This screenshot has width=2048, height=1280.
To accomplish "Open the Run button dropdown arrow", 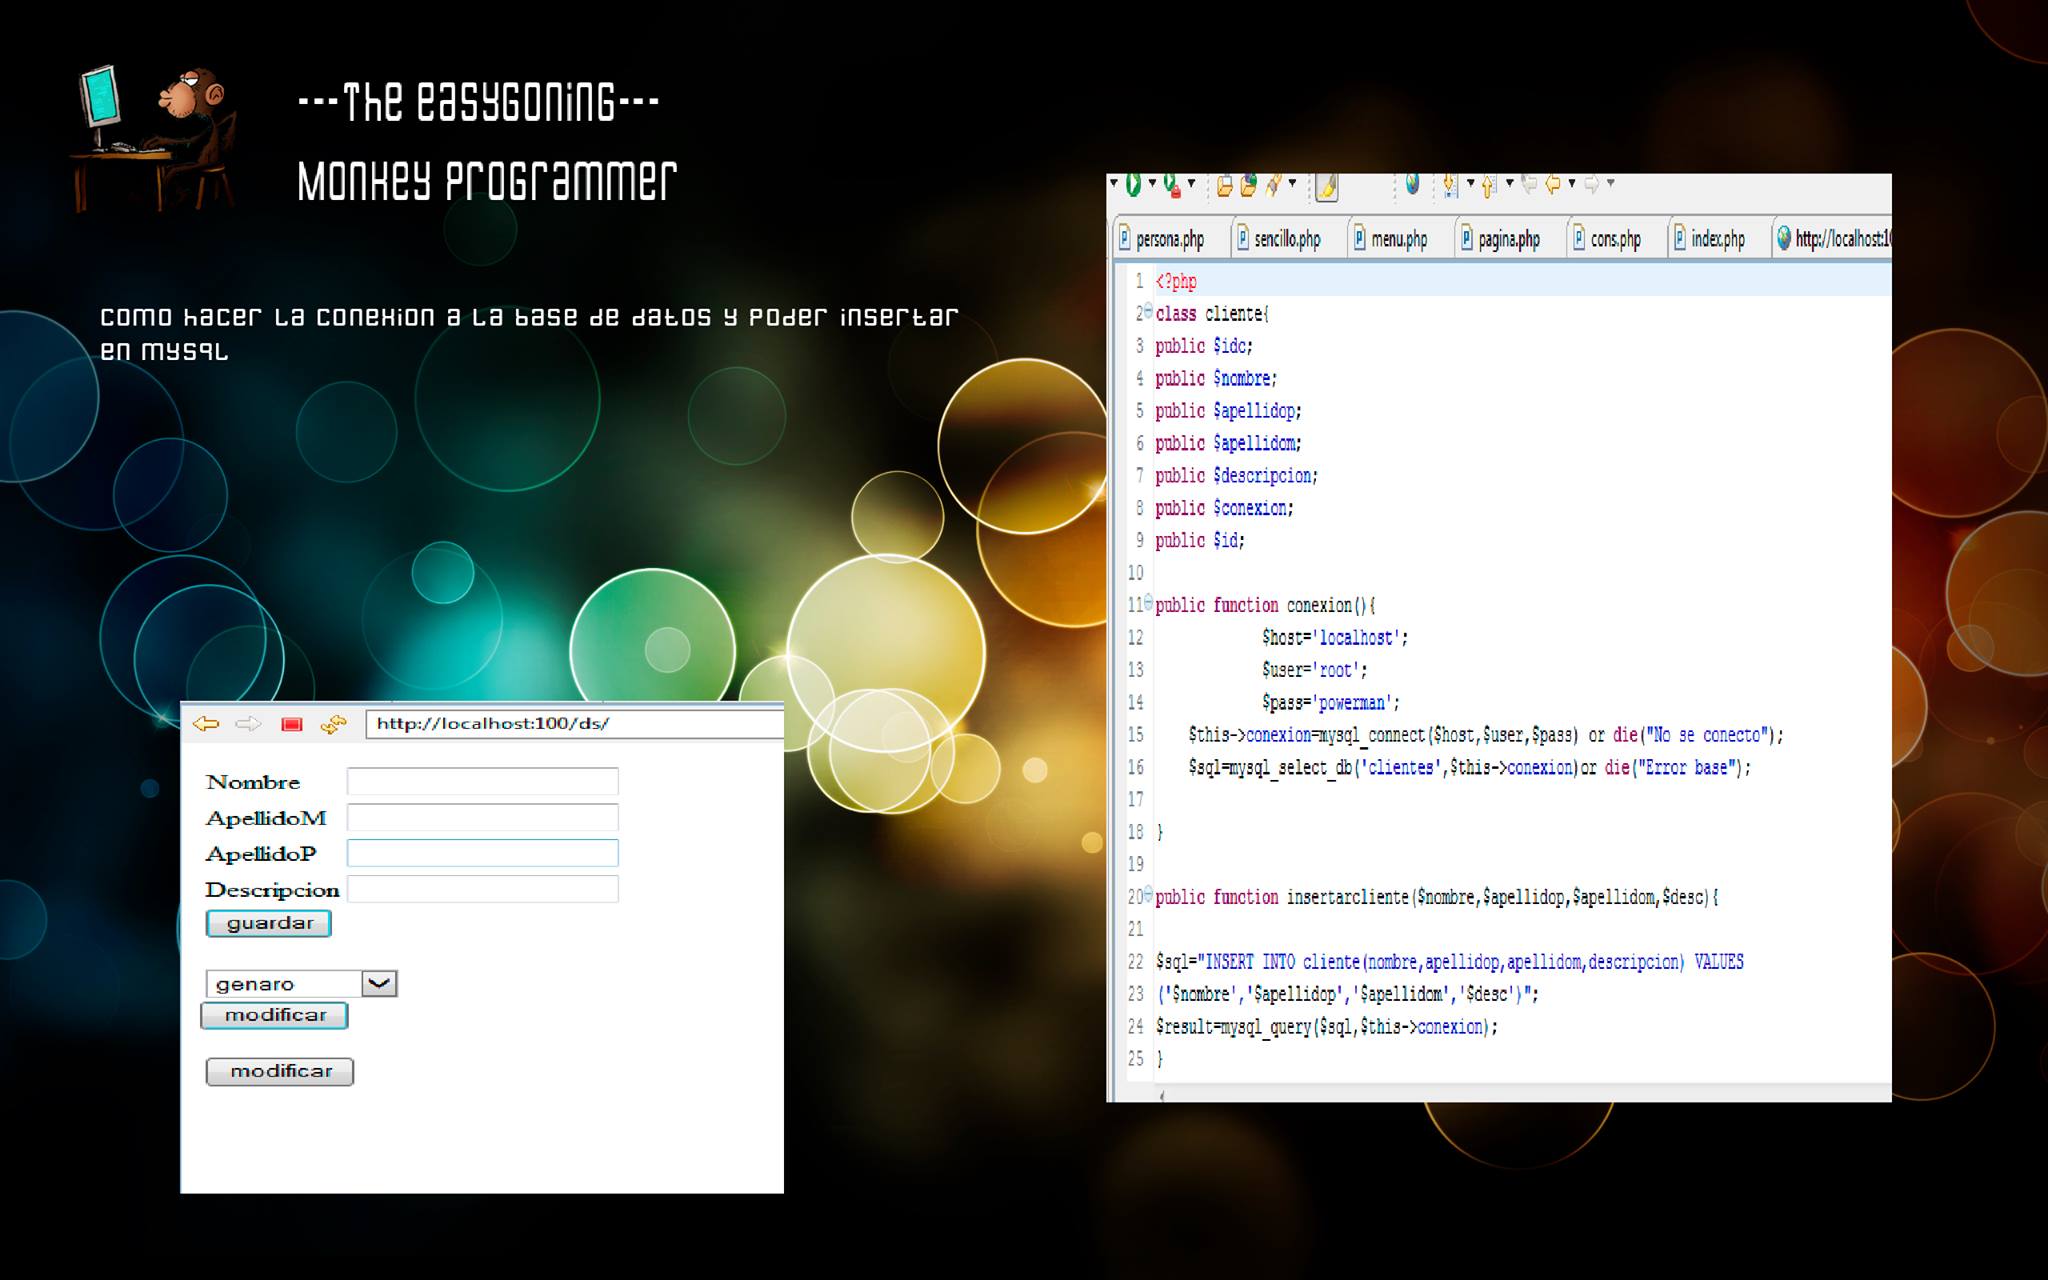I will click(1152, 183).
